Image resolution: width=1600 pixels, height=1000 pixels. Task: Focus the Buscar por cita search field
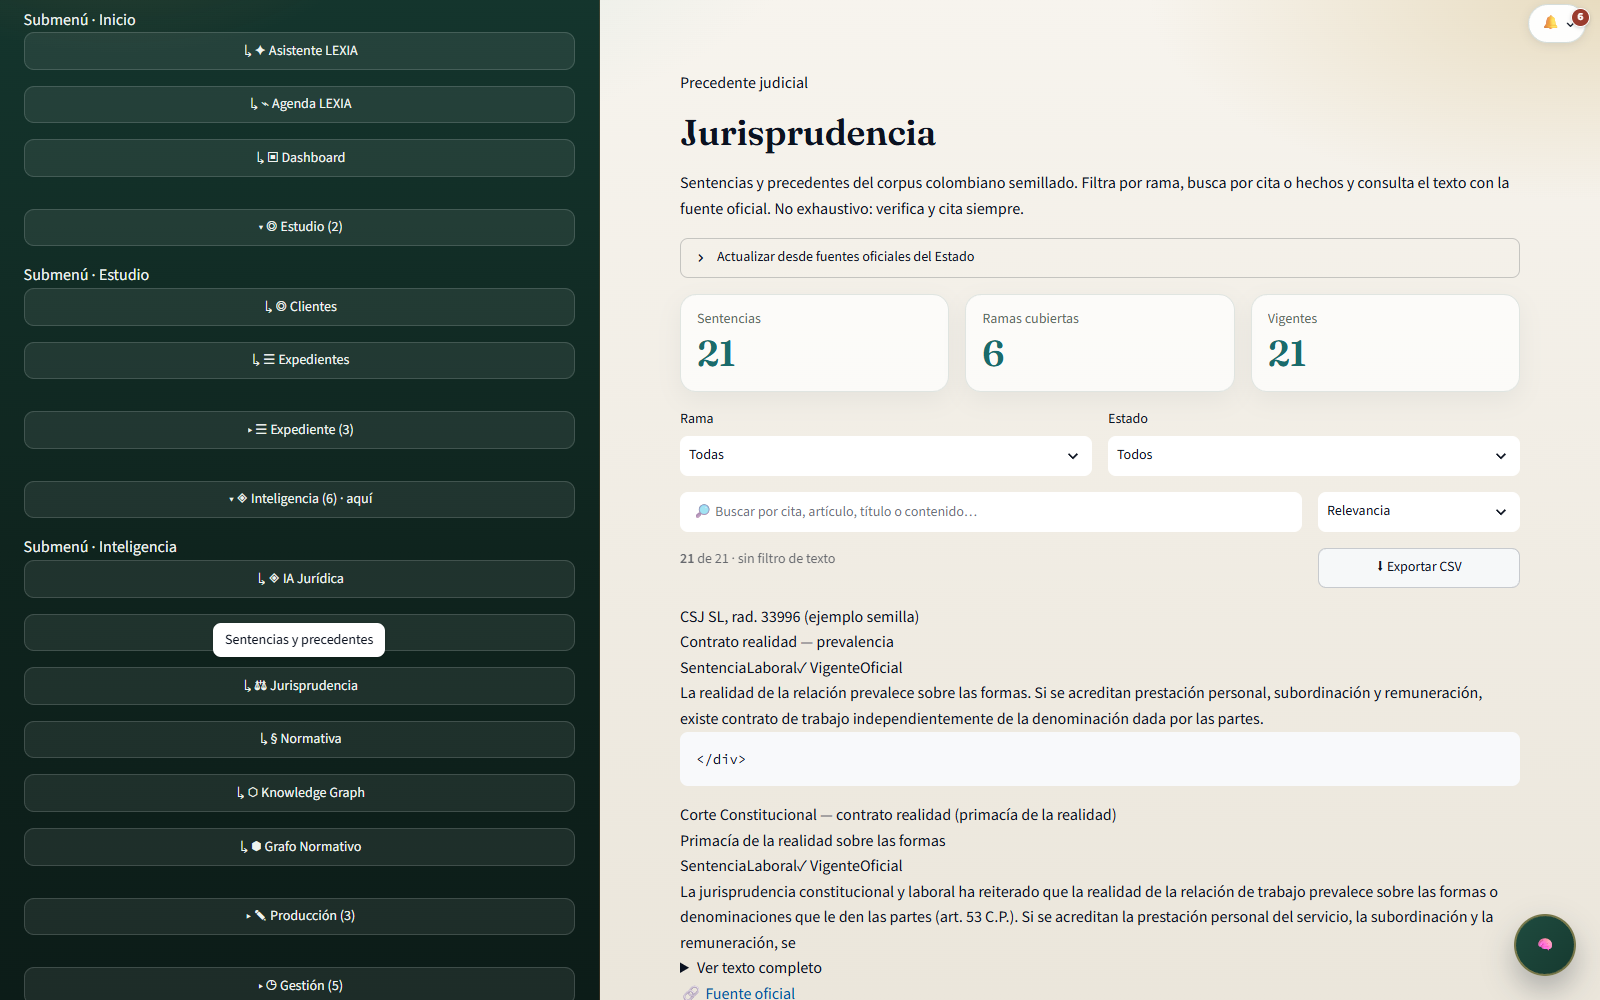pos(990,511)
